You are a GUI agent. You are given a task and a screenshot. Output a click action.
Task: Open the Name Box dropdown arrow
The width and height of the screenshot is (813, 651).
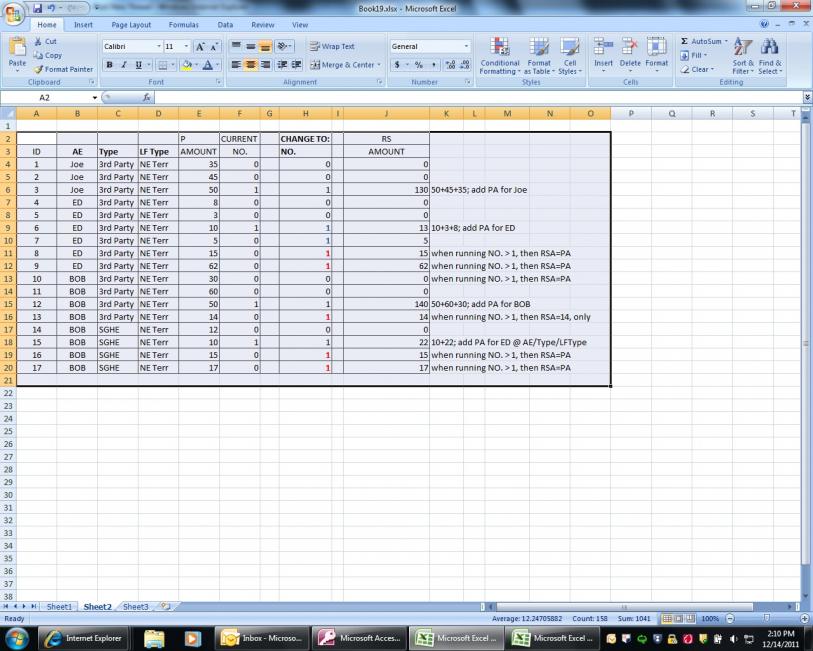[95, 98]
